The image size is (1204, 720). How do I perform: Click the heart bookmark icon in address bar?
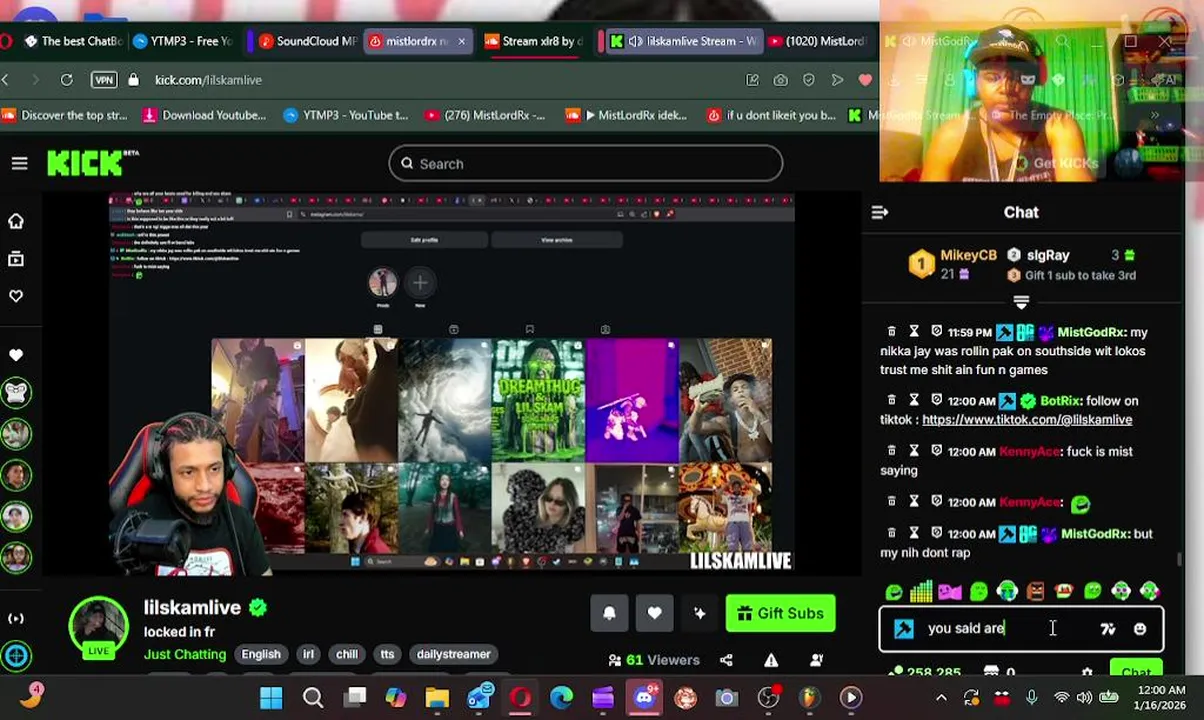click(865, 80)
